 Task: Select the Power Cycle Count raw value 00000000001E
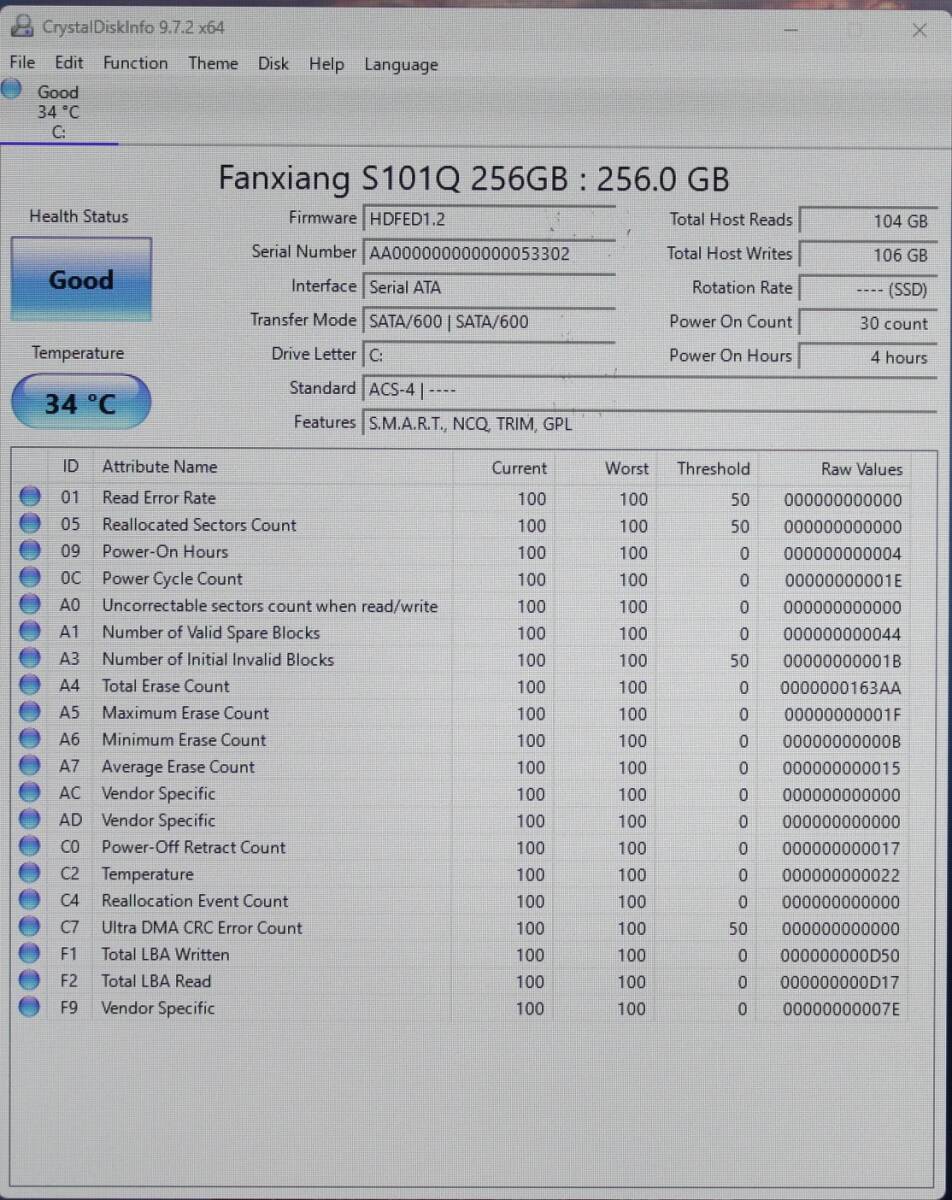point(842,579)
